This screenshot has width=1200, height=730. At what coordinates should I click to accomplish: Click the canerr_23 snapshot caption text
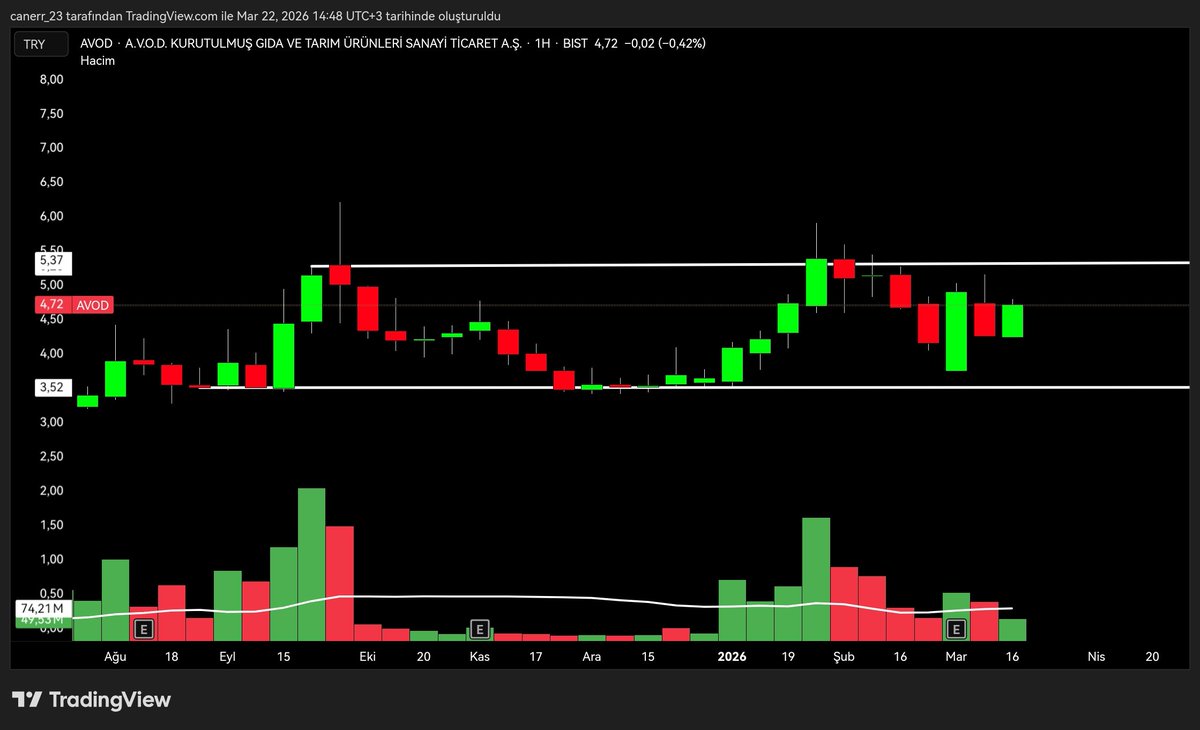click(257, 16)
